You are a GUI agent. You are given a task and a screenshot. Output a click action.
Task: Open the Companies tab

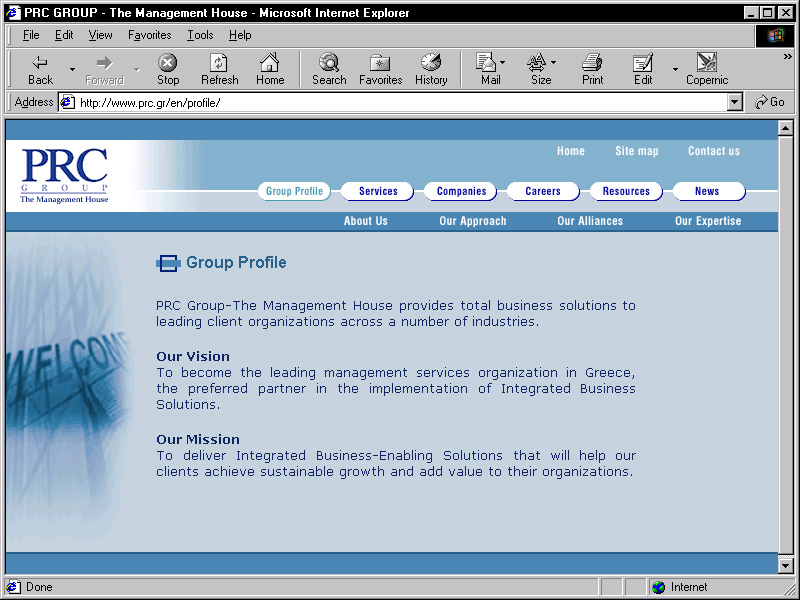click(x=461, y=191)
